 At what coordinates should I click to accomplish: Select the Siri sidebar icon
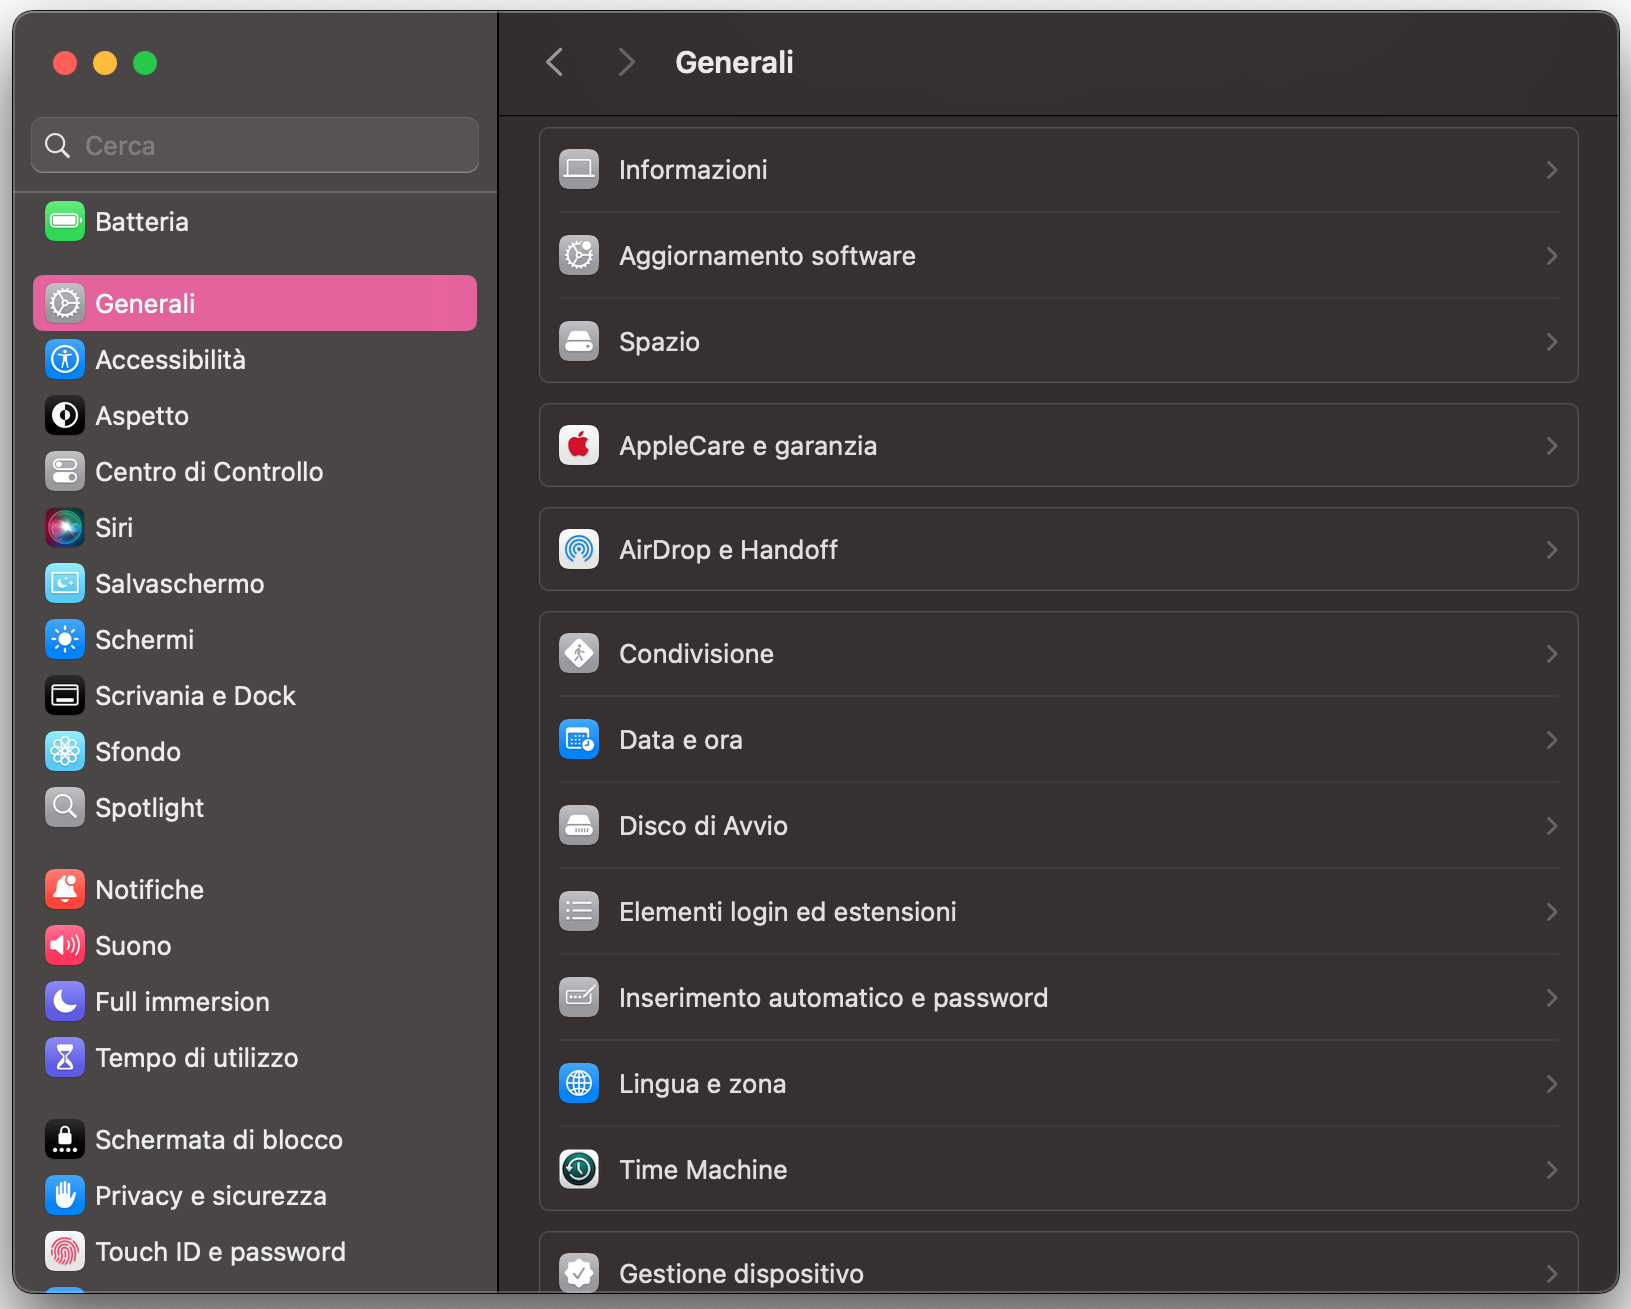[64, 527]
